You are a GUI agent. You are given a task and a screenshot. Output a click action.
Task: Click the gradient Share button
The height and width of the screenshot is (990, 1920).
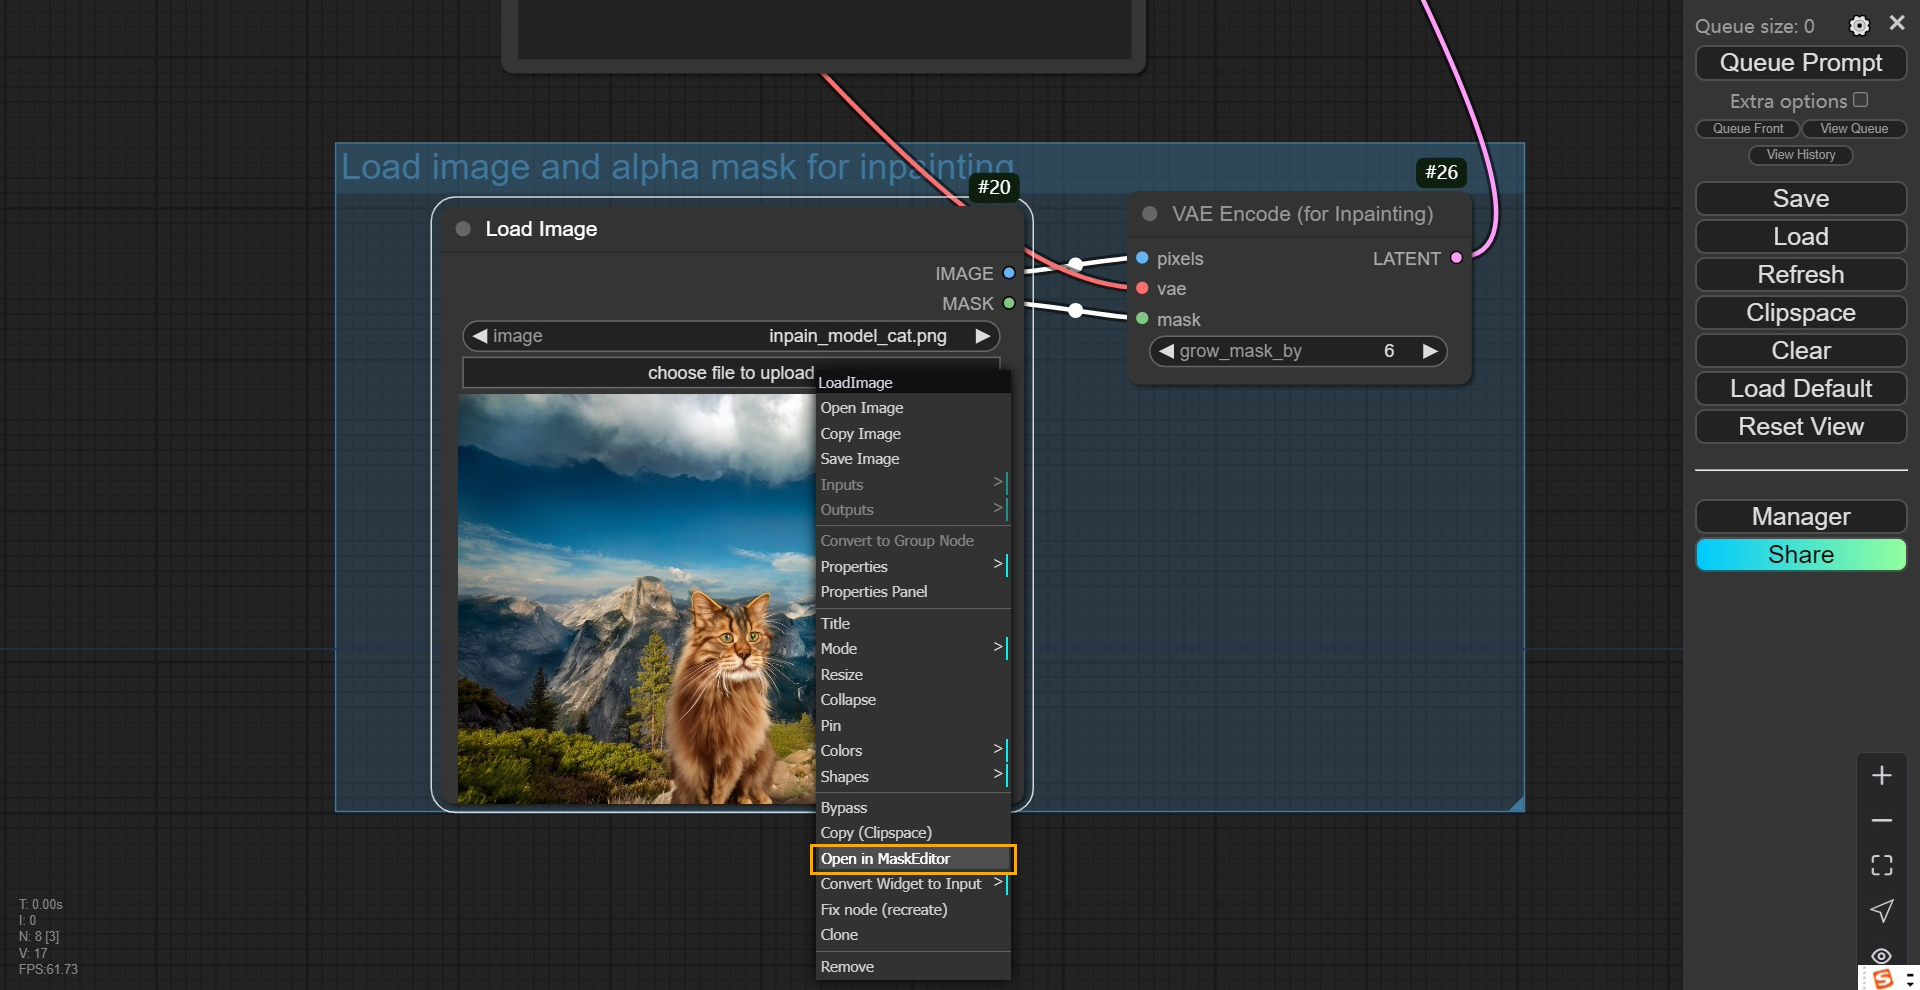click(1801, 555)
